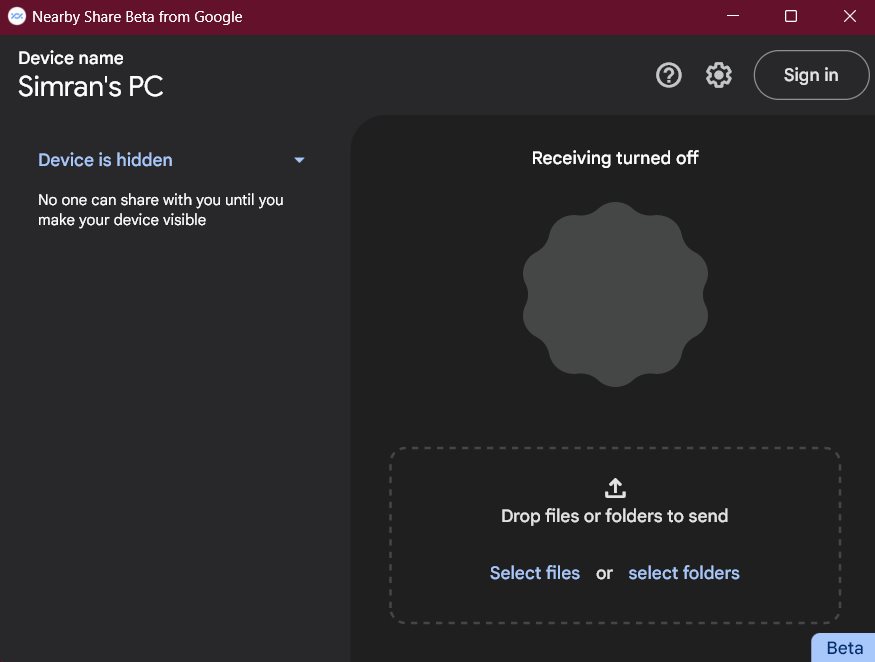
Task: Click the Drop files or folders to send text
Action: click(614, 516)
